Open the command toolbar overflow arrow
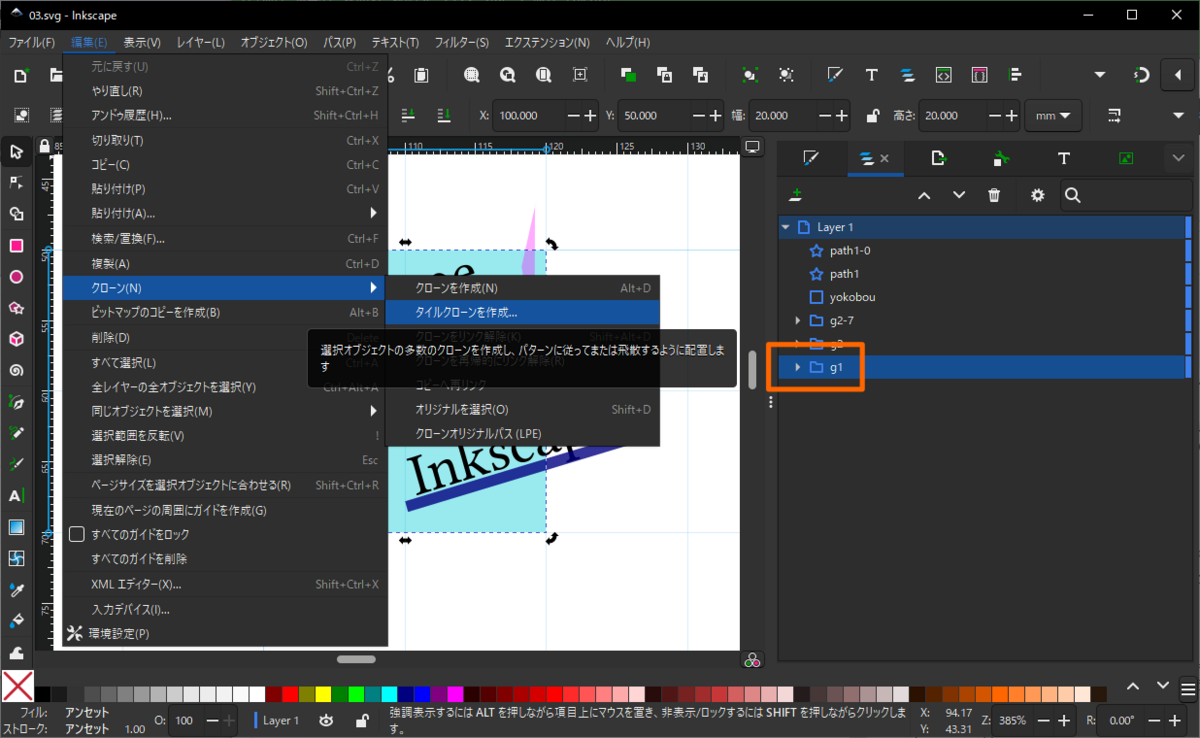The width and height of the screenshot is (1200, 738). point(1101,75)
